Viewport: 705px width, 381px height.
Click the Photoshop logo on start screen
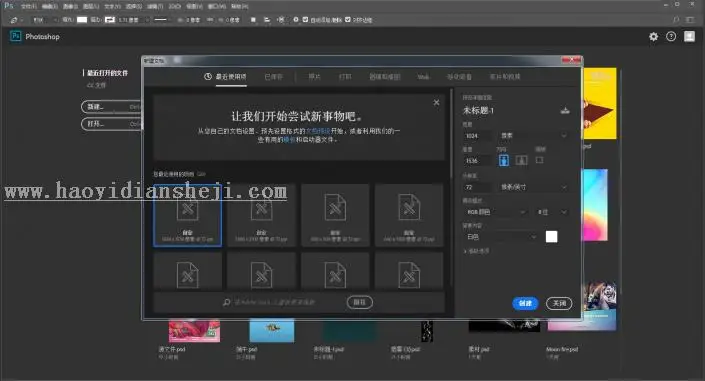point(16,36)
